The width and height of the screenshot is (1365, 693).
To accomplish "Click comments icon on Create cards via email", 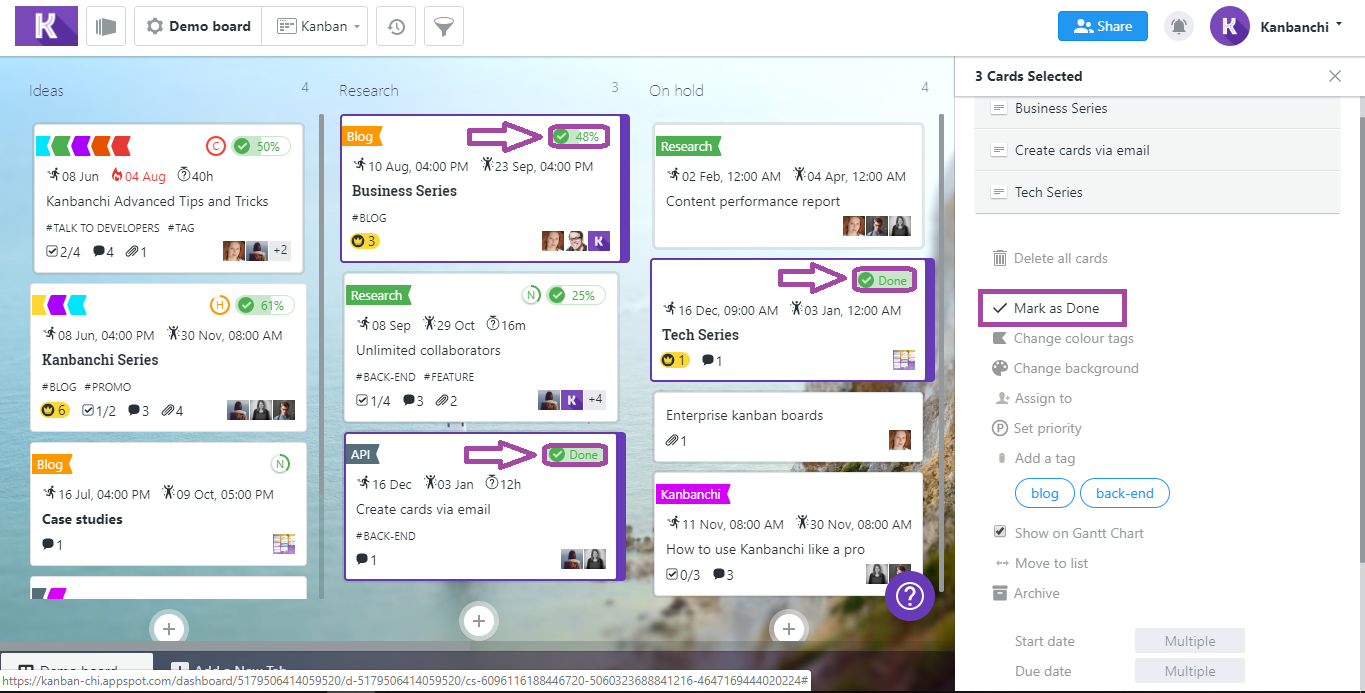I will coord(363,560).
